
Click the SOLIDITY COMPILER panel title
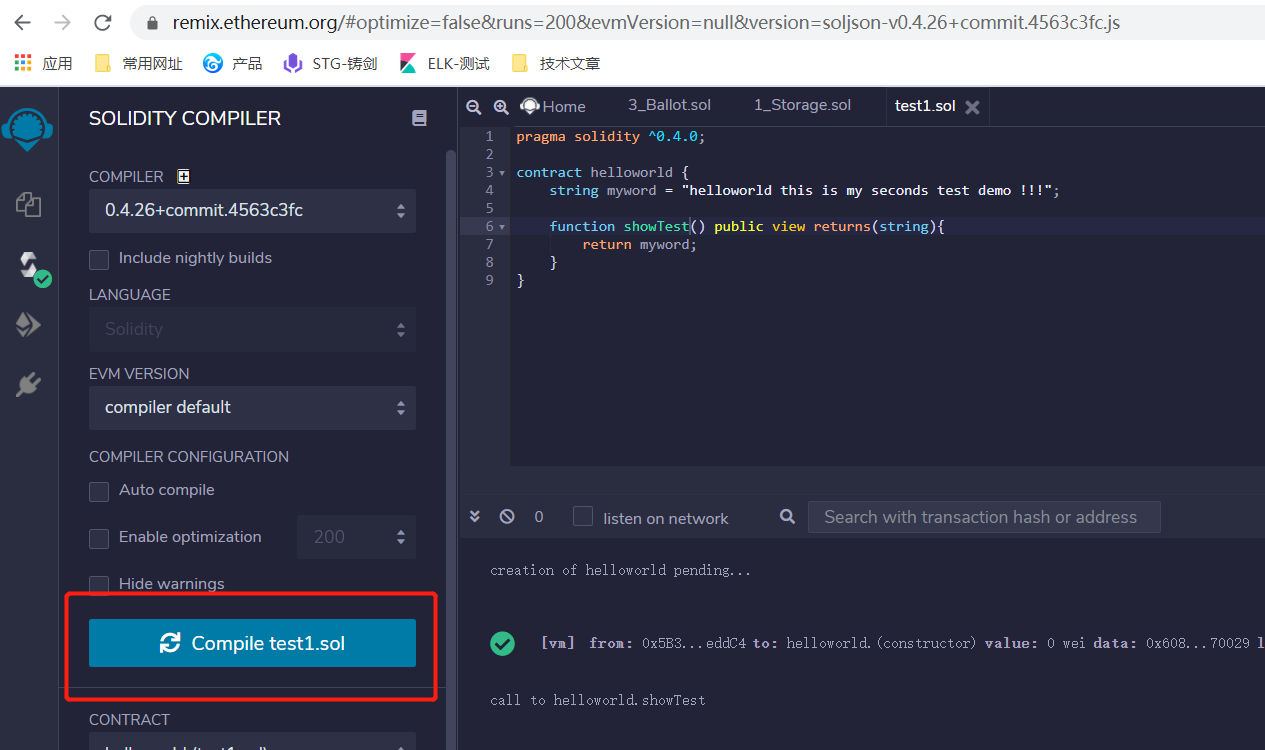[x=185, y=118]
